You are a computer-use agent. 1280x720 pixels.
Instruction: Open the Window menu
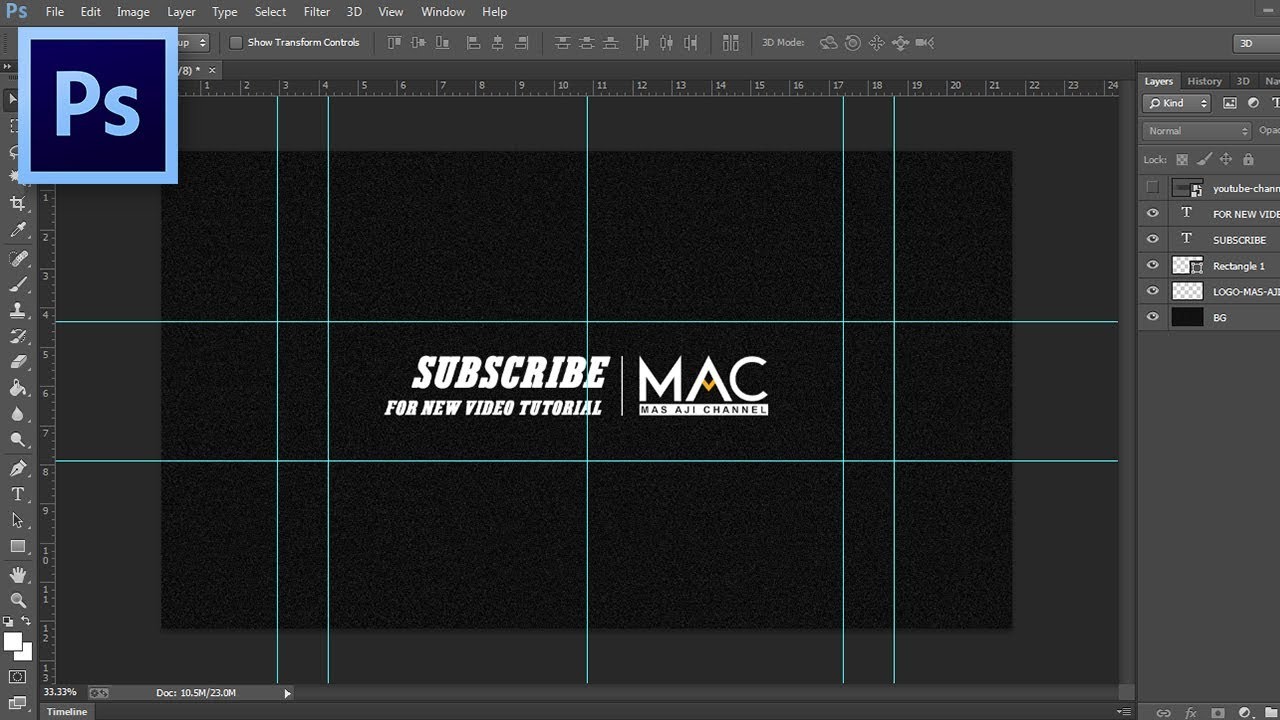[x=443, y=12]
